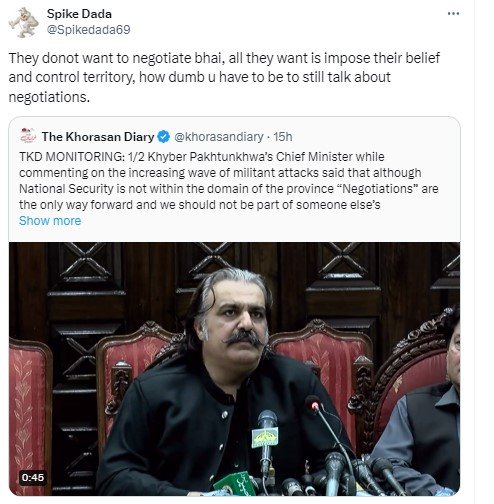Screen dimensions: 494x504
Task: Expand quoted tweet with Show more
Action: 50,221
